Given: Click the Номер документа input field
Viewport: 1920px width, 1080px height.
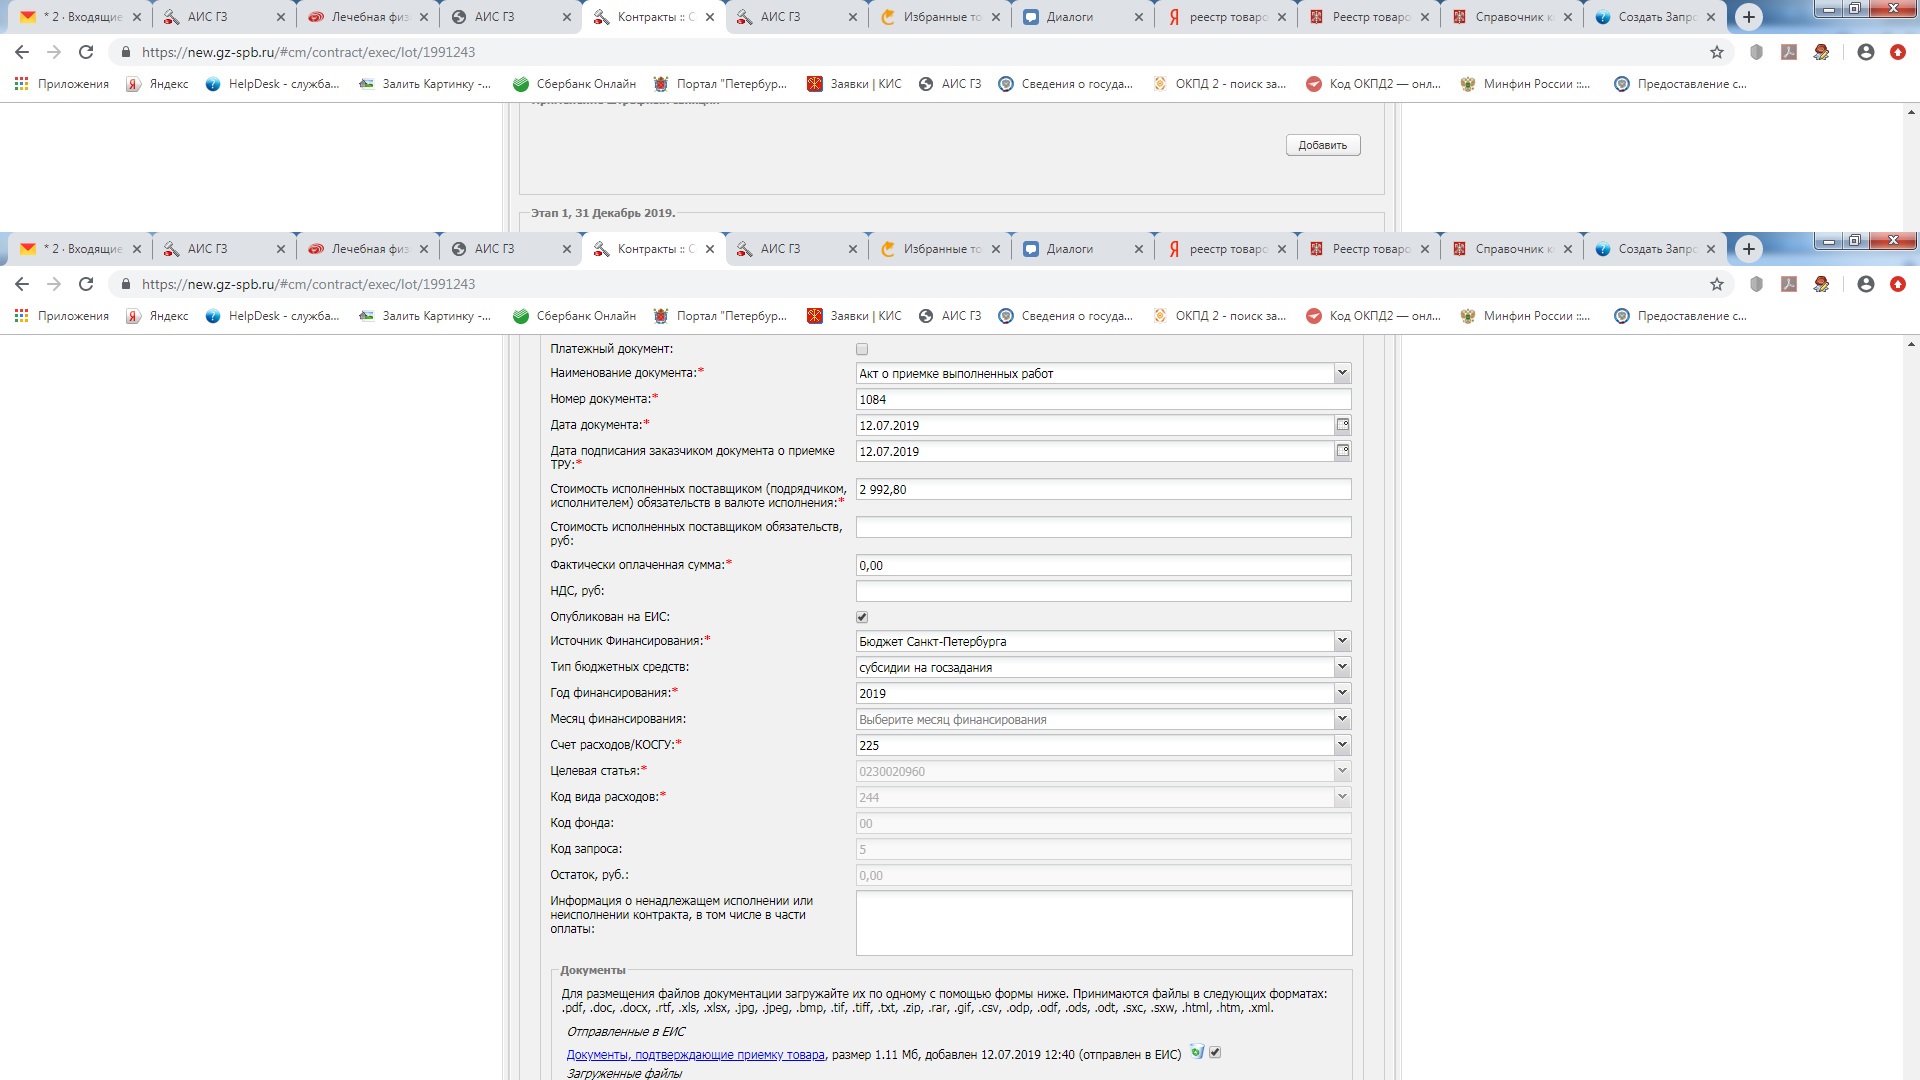Looking at the screenshot, I should (1102, 399).
